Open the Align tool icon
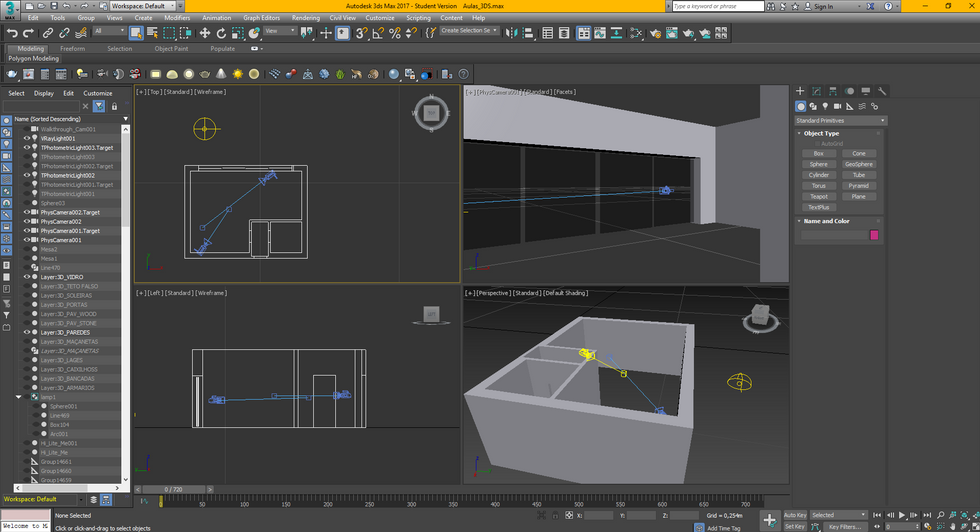 point(528,33)
